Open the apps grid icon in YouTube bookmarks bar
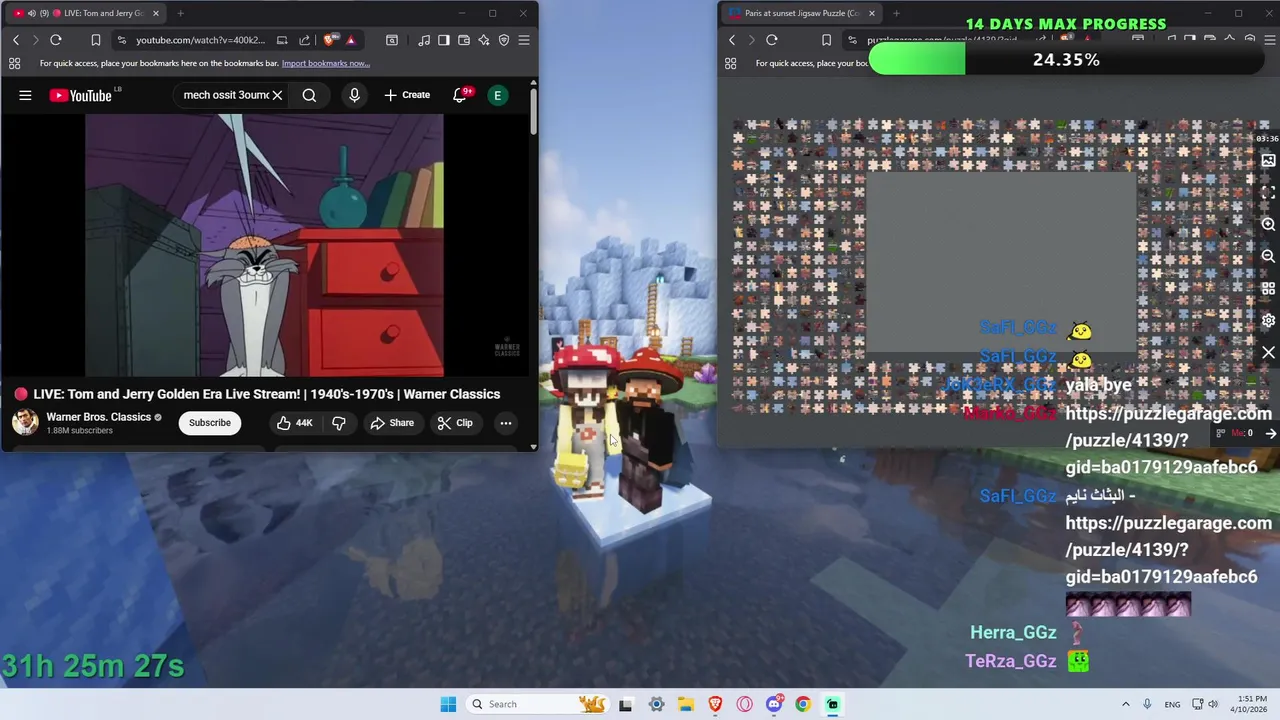Viewport: 1280px width, 720px height. point(15,63)
